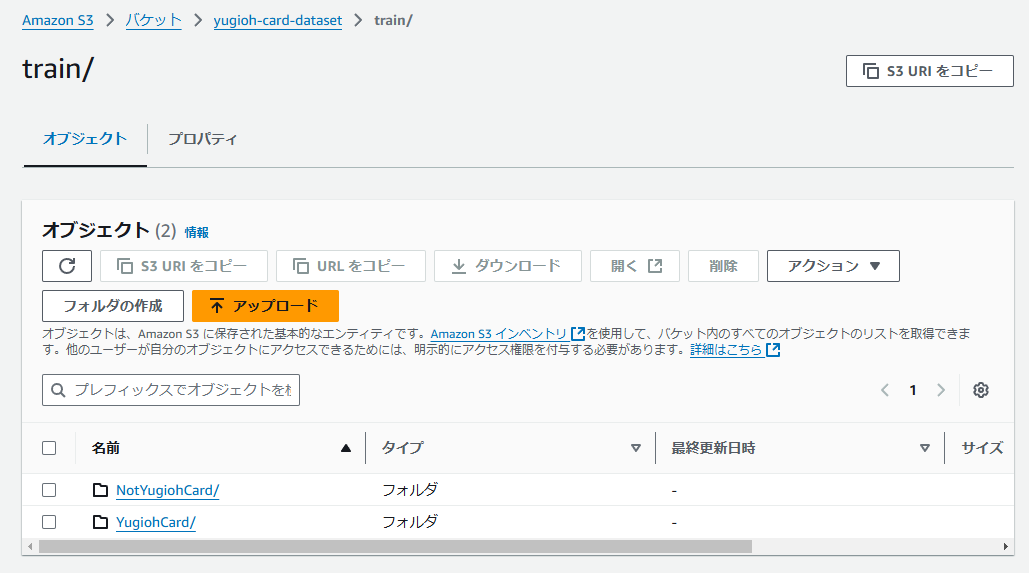The width and height of the screenshot is (1029, 573).
Task: Click the サイズ column header
Action: (982, 448)
